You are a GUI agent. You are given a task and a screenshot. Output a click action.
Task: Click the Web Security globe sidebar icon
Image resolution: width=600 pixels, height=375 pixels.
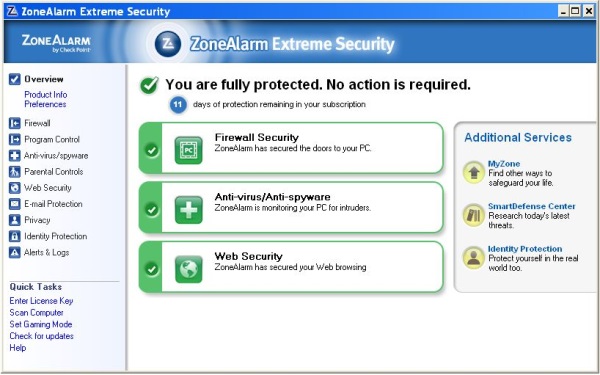tap(15, 188)
